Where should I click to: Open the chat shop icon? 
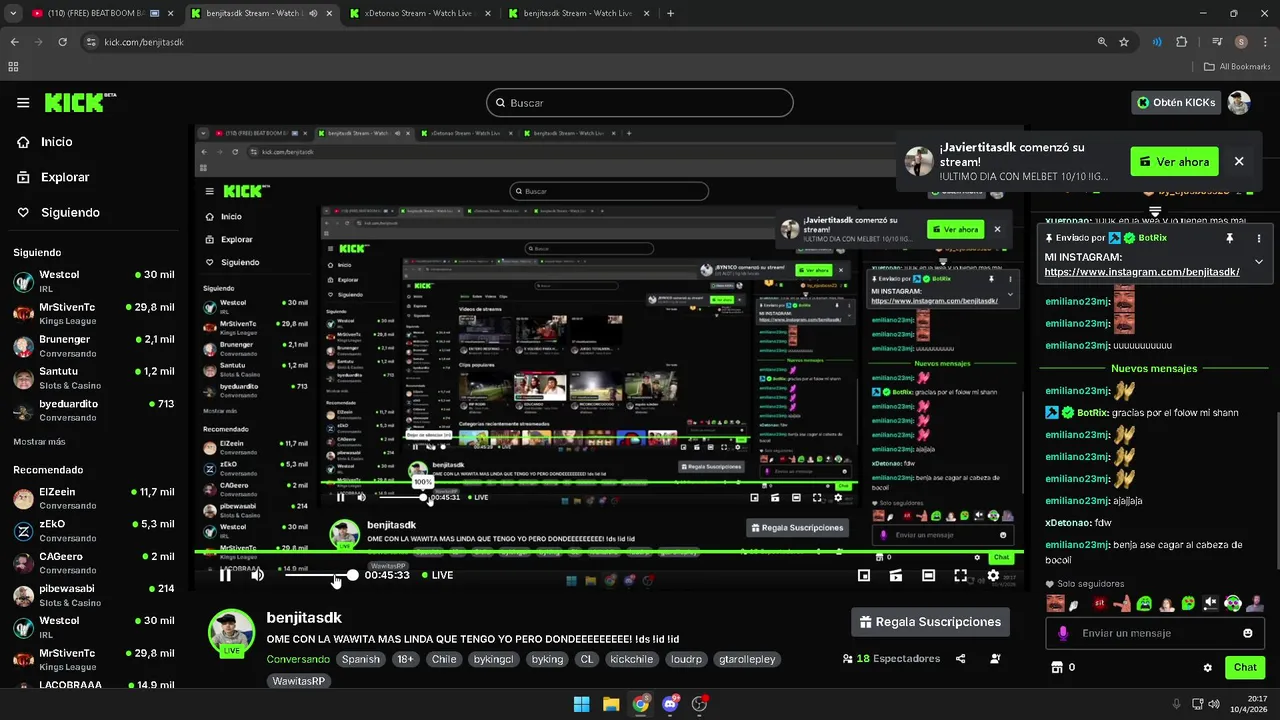pyautogui.click(x=1055, y=667)
